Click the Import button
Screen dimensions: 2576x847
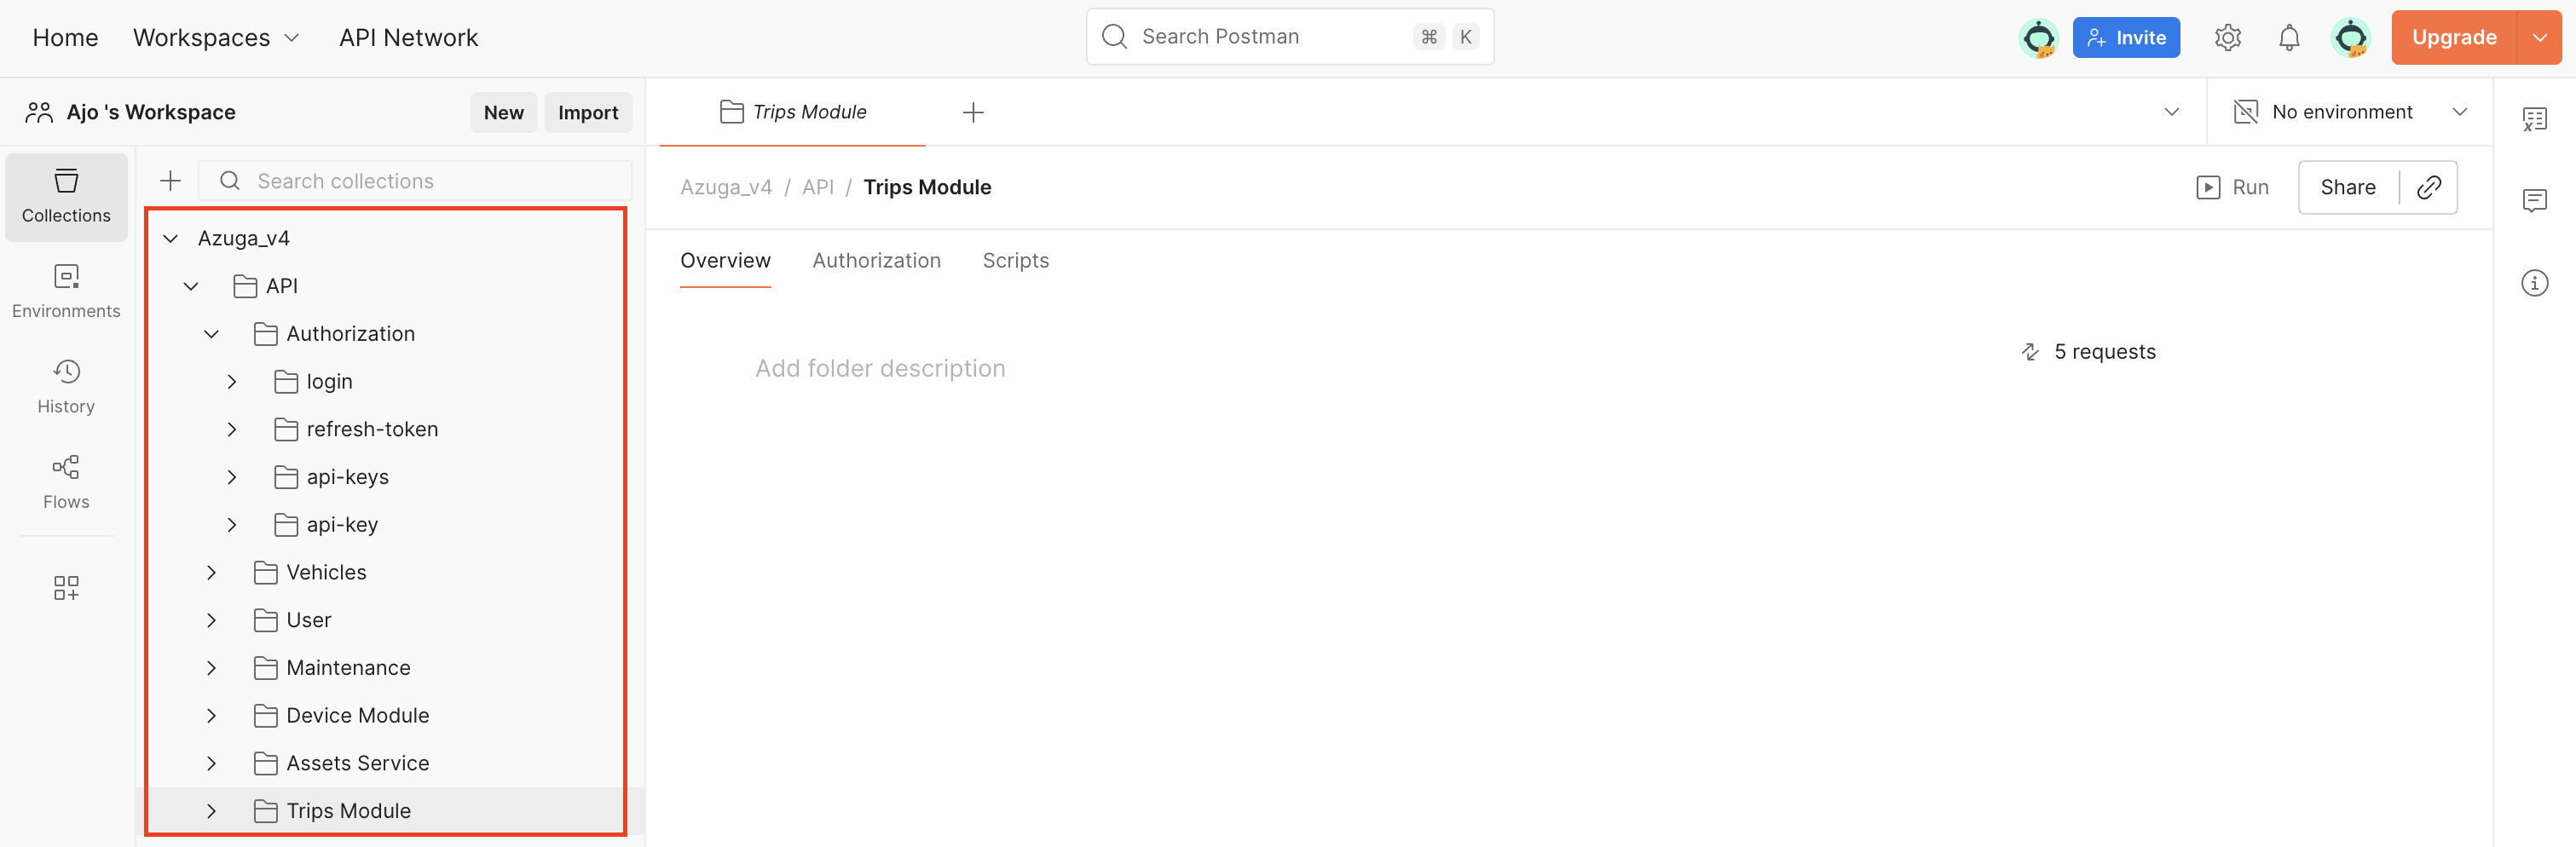(x=588, y=113)
